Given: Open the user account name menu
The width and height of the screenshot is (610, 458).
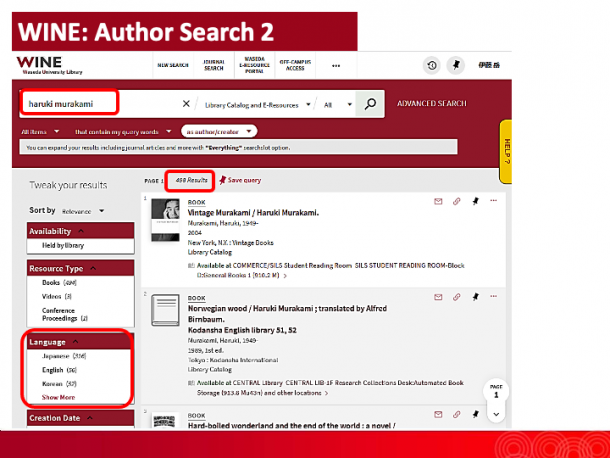Looking at the screenshot, I should 489,65.
